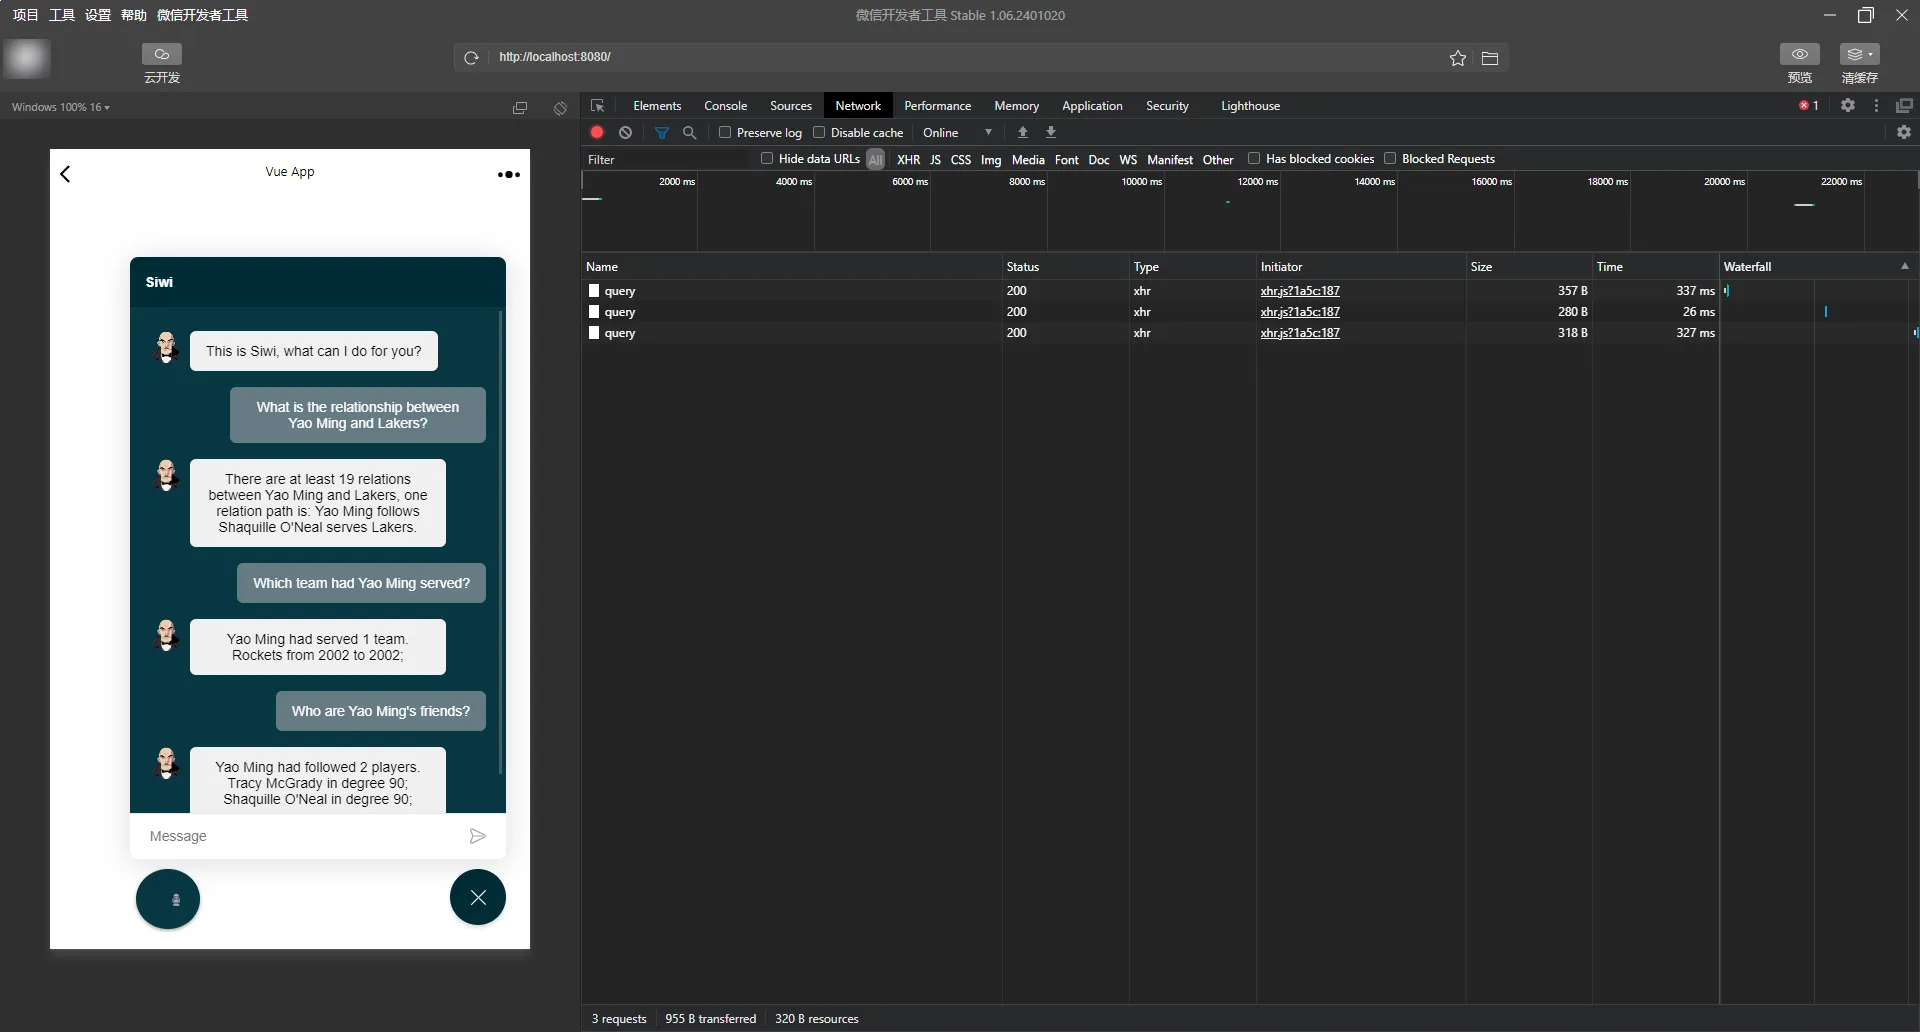The width and height of the screenshot is (1920, 1032).
Task: Open the 项目 menu
Action: (25, 15)
